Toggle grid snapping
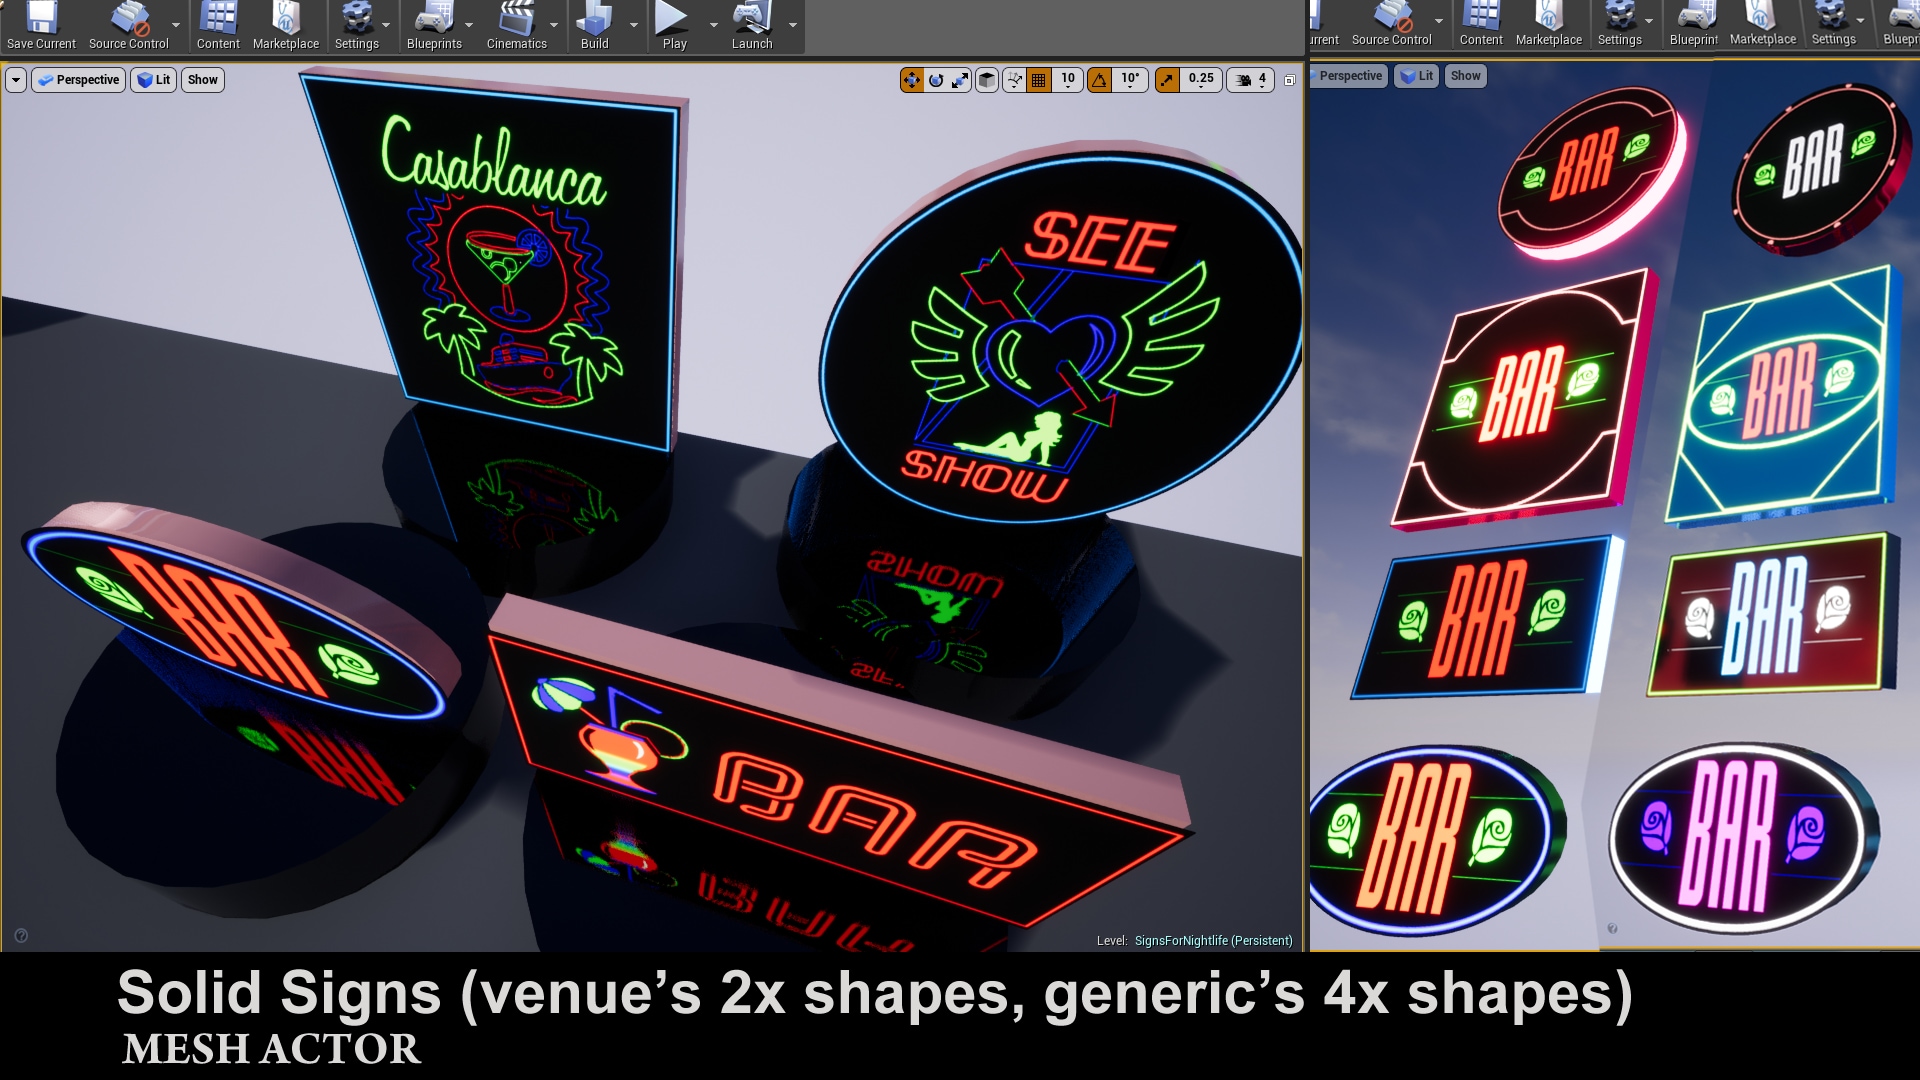The width and height of the screenshot is (1920, 1080). [x=1039, y=80]
